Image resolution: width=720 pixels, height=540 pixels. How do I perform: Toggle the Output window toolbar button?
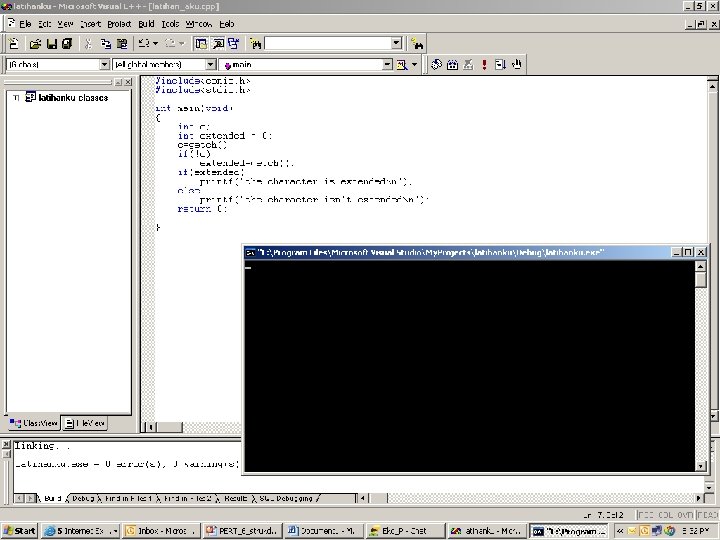pos(217,43)
